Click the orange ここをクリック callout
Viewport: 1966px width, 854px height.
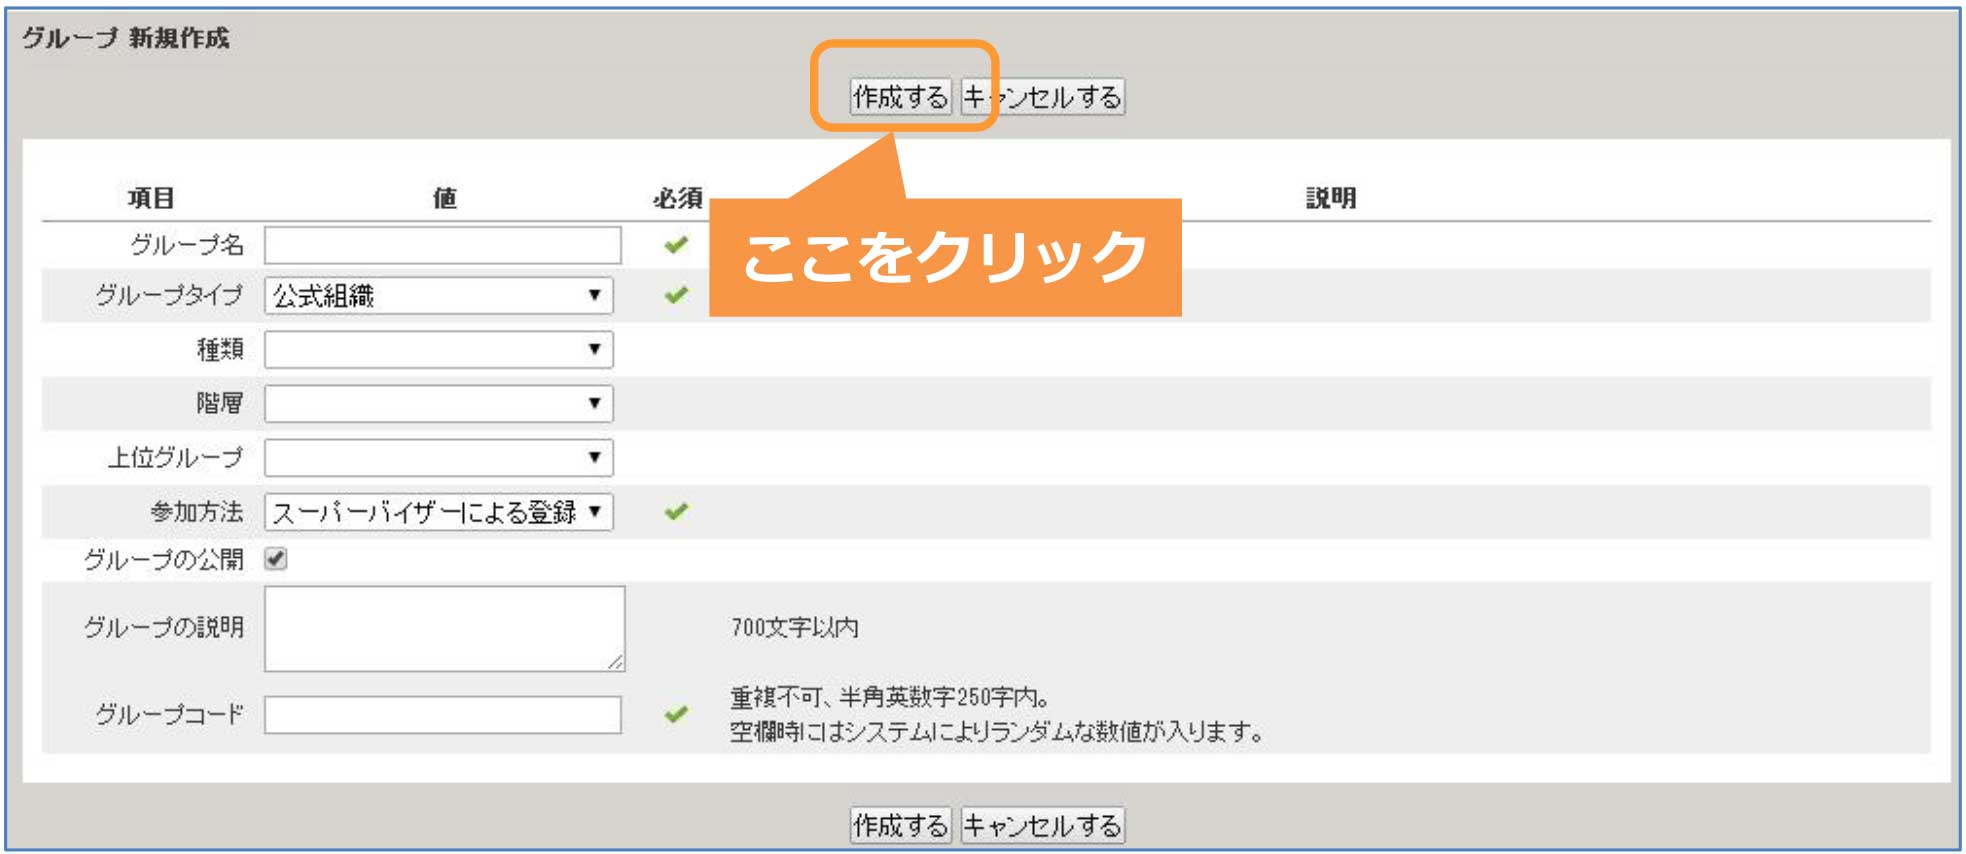click(945, 257)
